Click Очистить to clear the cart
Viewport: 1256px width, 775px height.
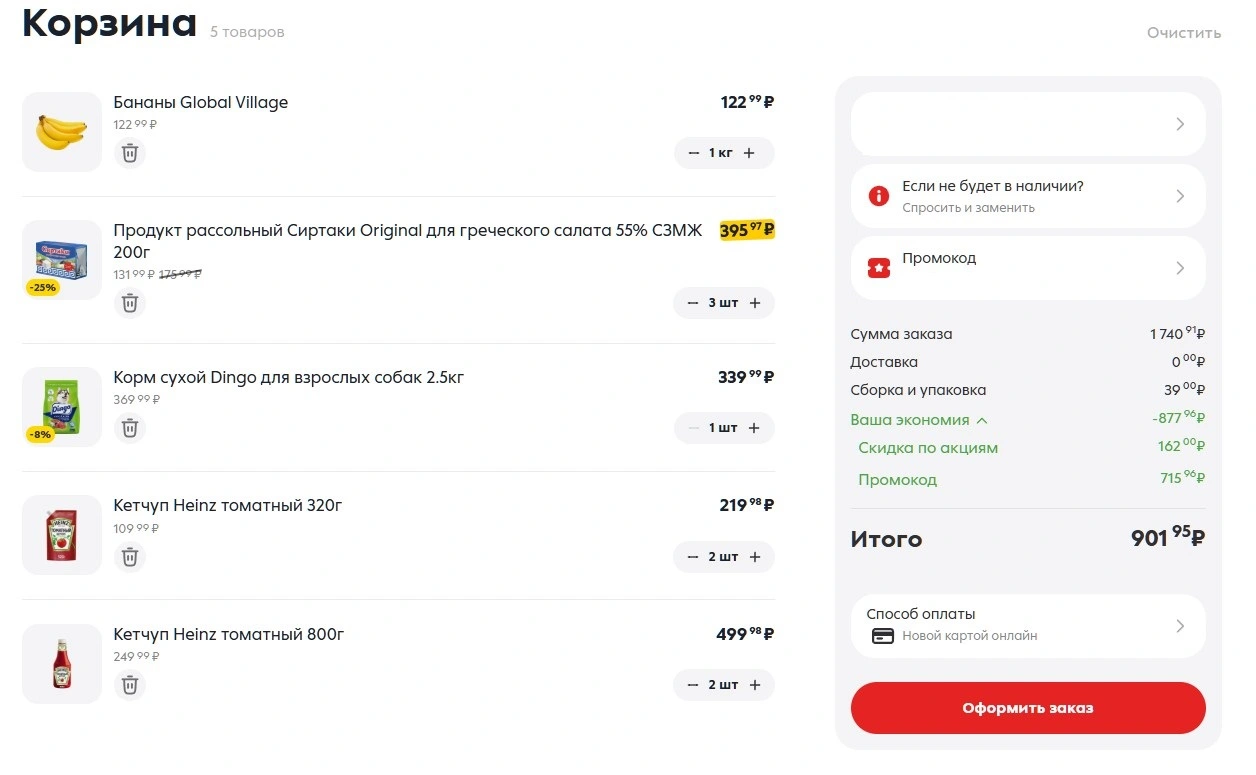point(1184,33)
